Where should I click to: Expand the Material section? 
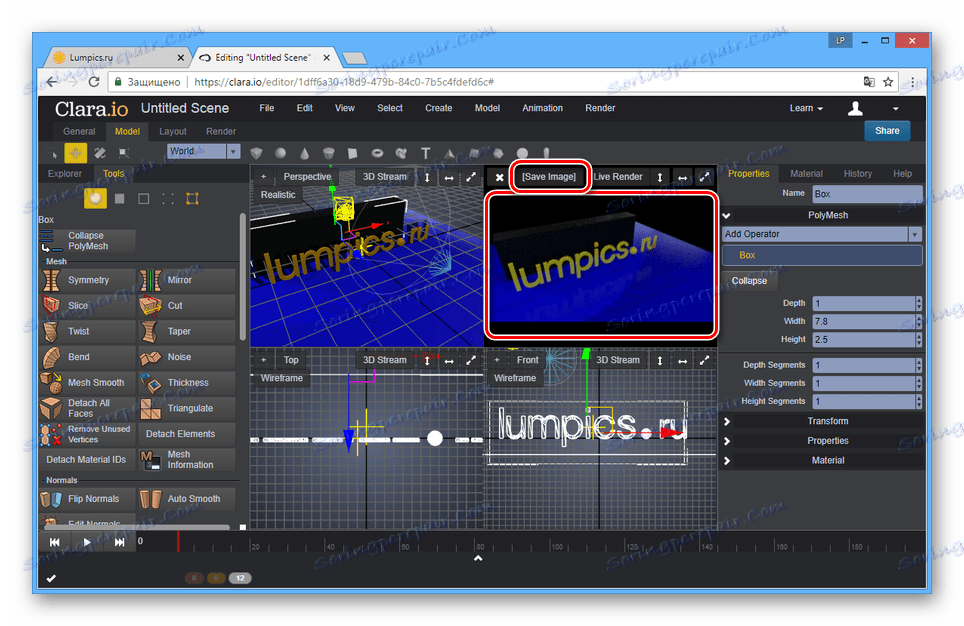(x=822, y=461)
